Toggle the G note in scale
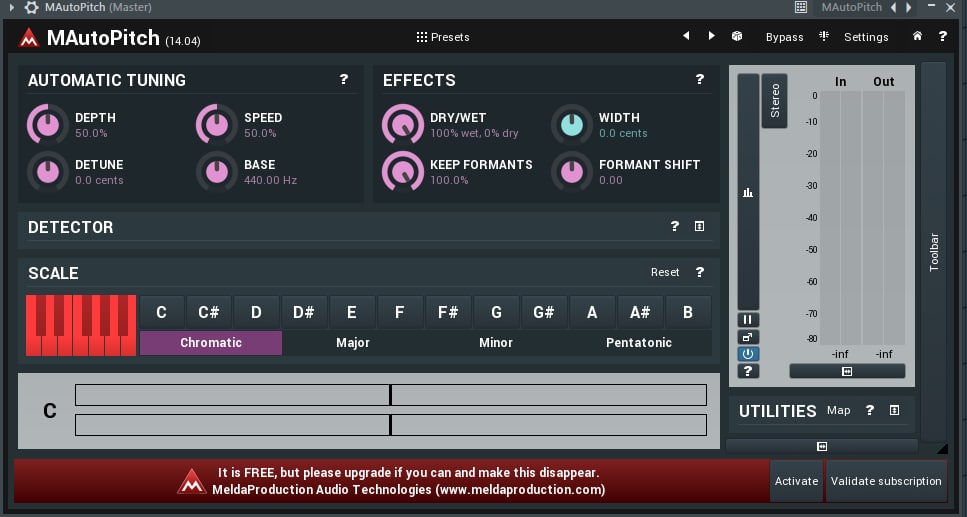967x517 pixels. [x=496, y=312]
